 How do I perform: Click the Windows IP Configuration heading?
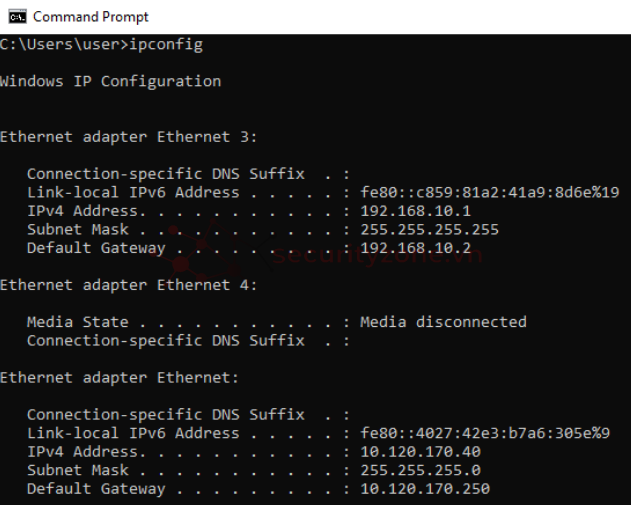pyautogui.click(x=110, y=81)
